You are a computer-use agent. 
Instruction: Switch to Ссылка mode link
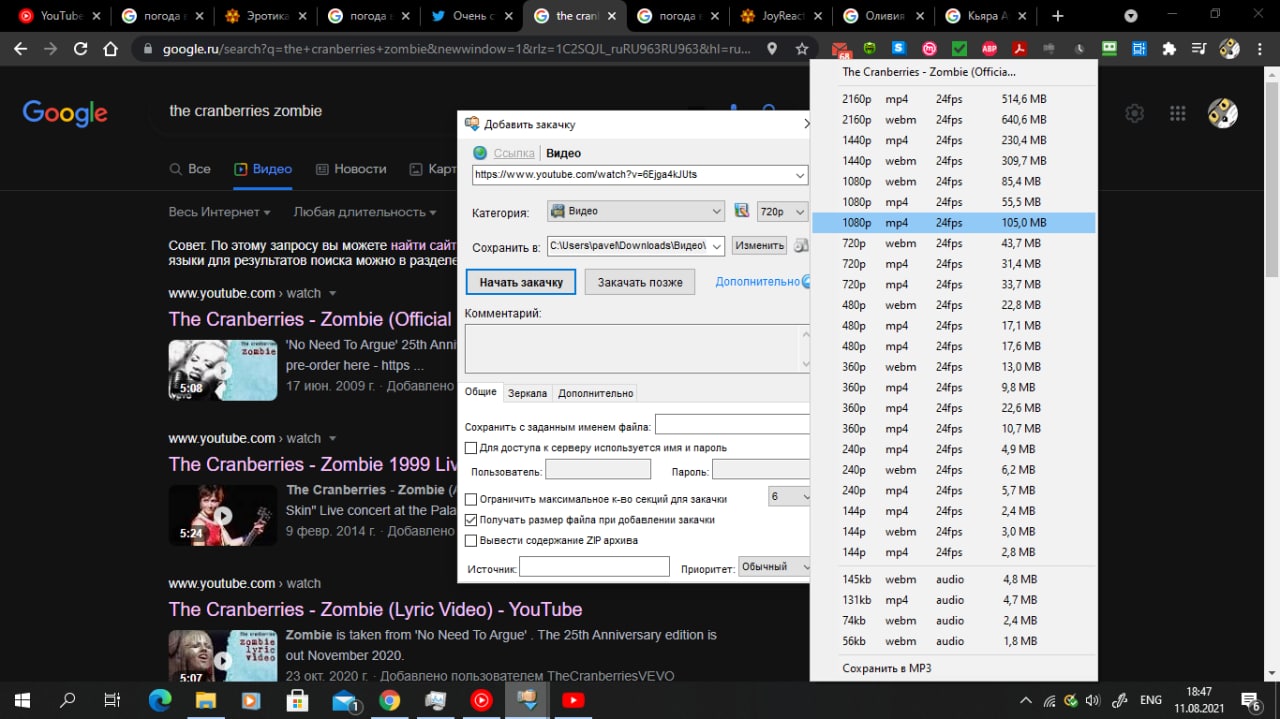pyautogui.click(x=514, y=153)
